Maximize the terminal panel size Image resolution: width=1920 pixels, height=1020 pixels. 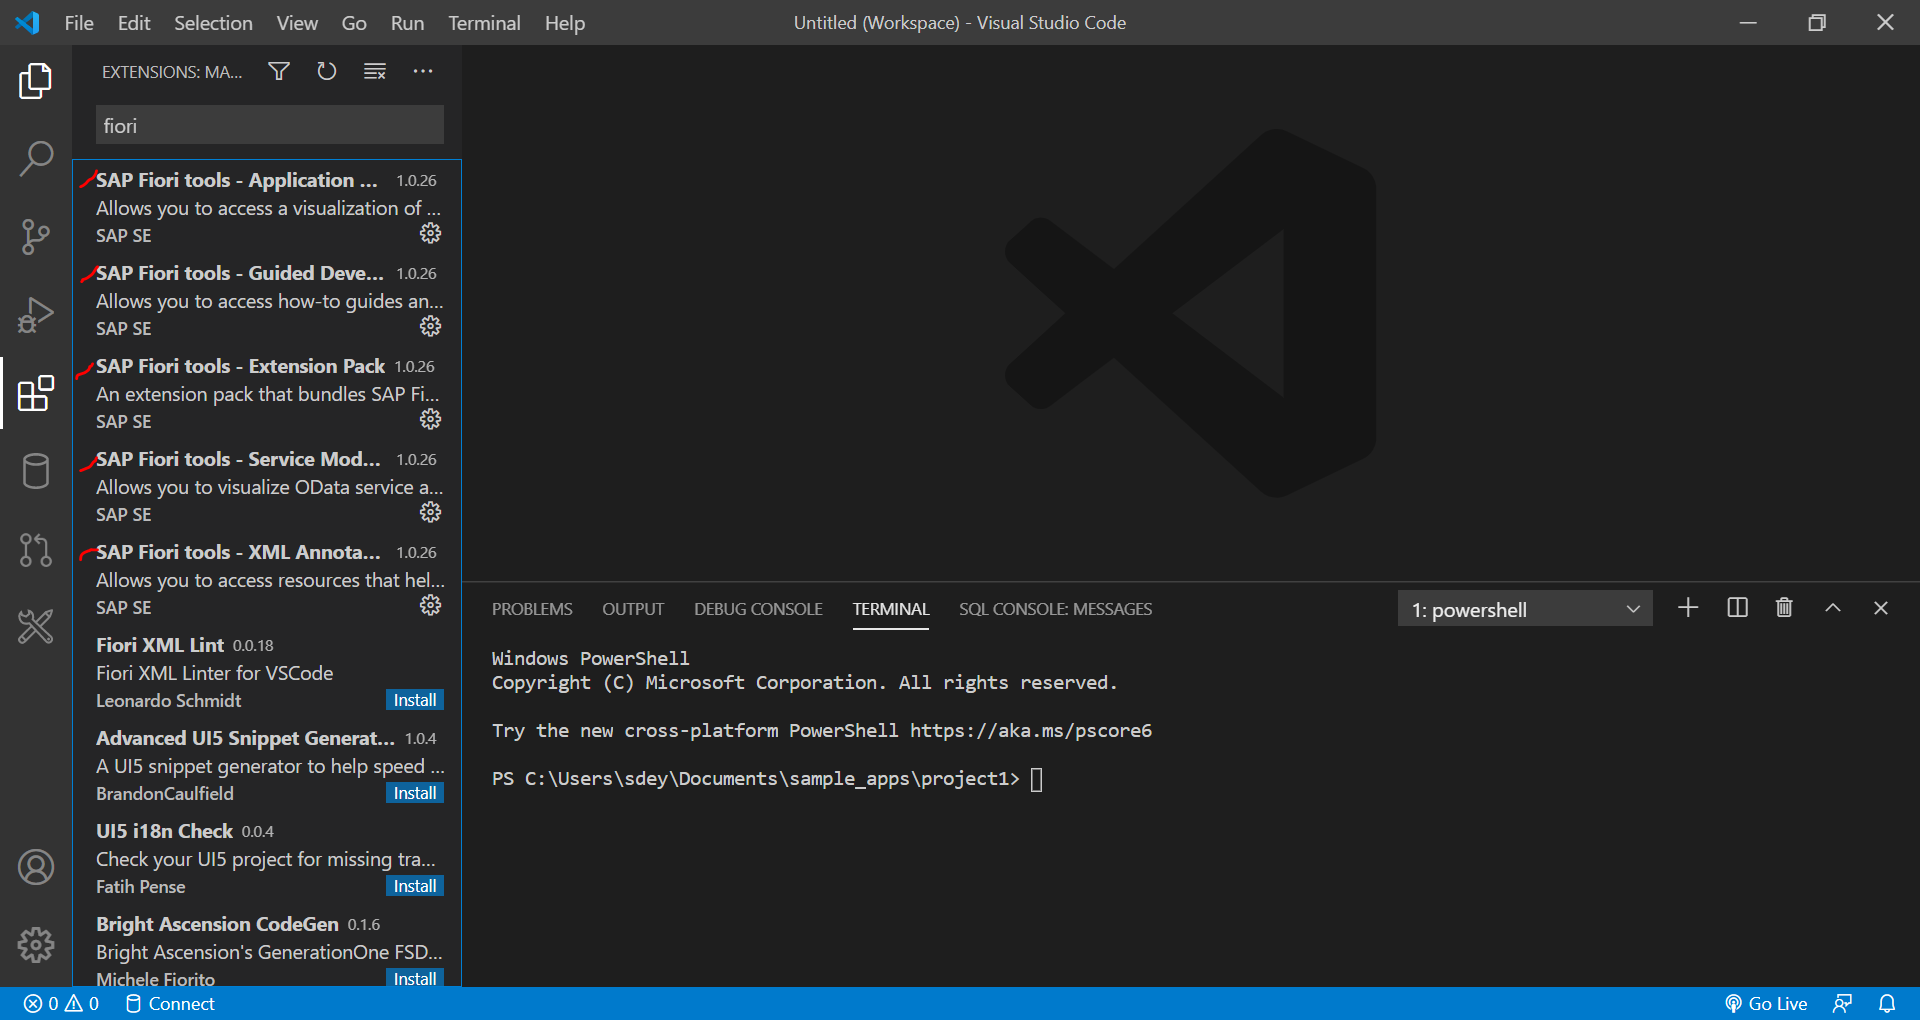click(x=1832, y=608)
